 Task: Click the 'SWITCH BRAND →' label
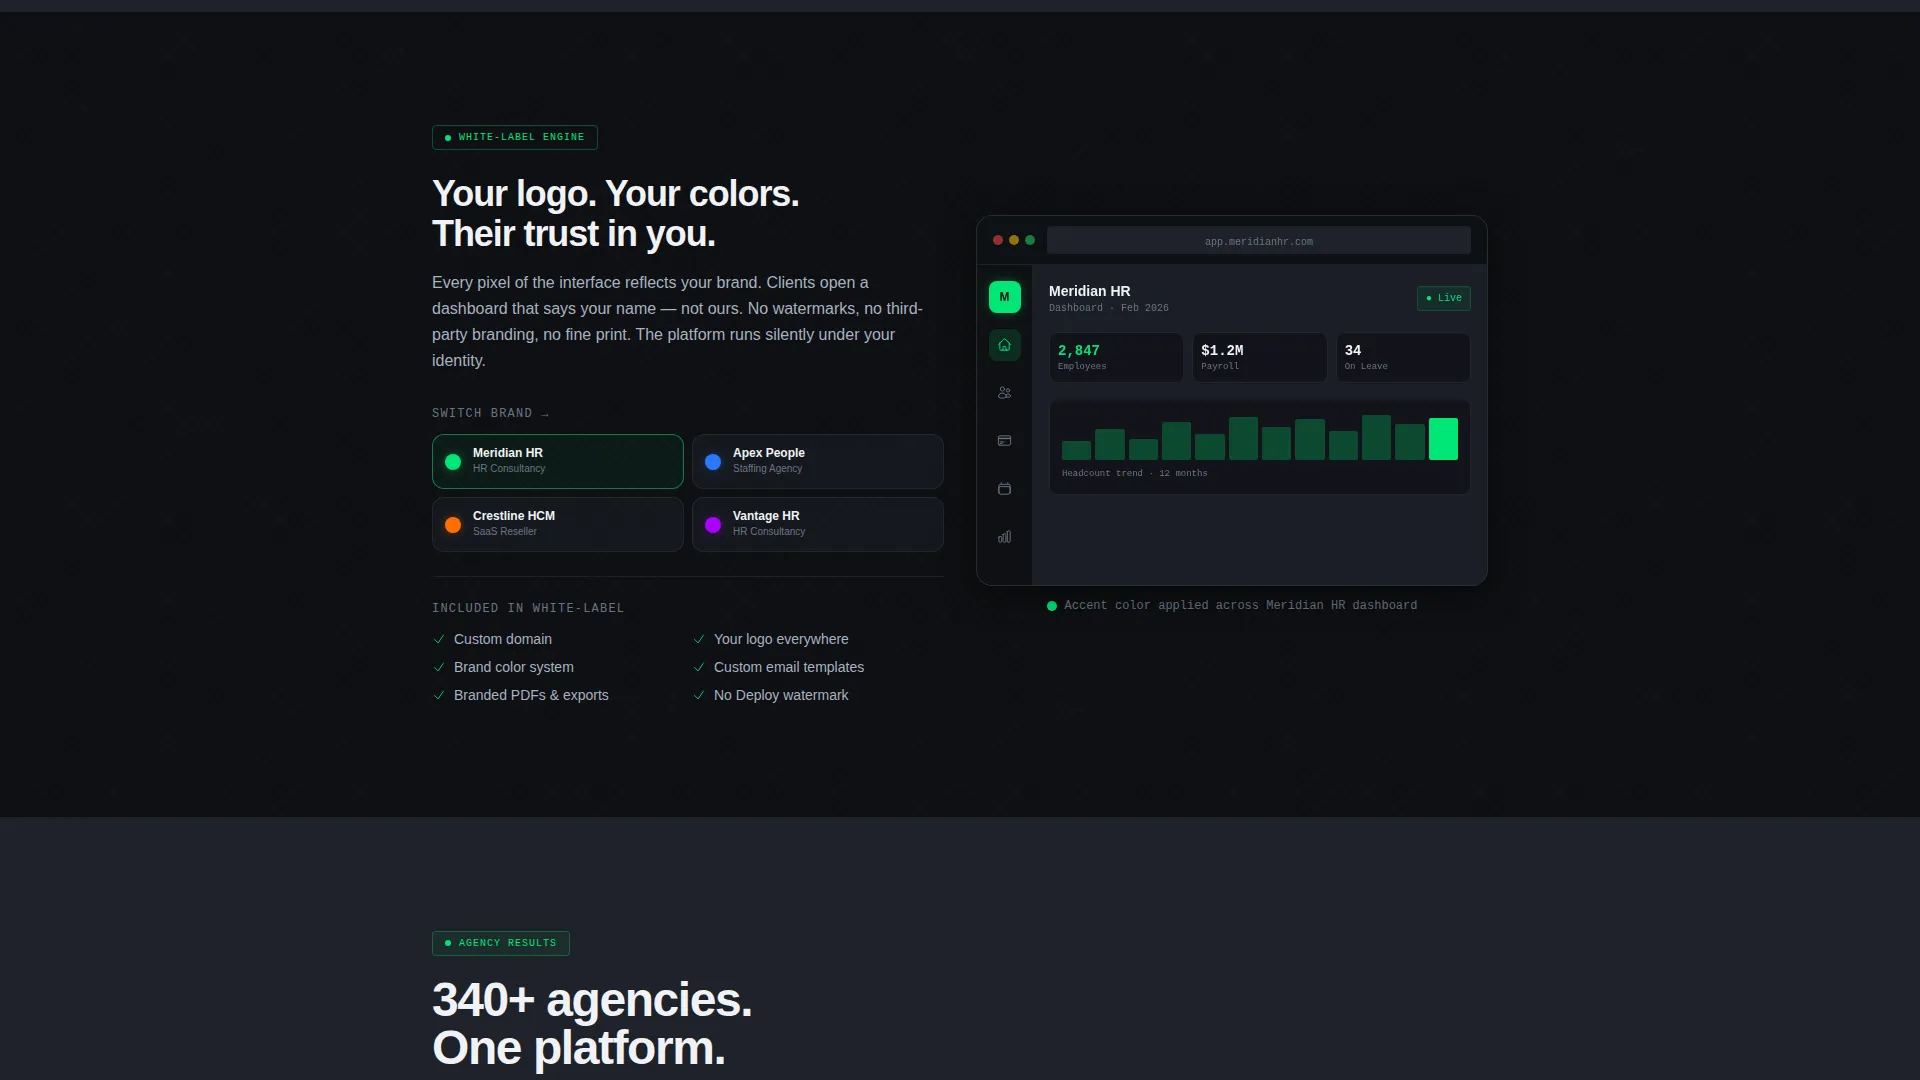pyautogui.click(x=491, y=413)
